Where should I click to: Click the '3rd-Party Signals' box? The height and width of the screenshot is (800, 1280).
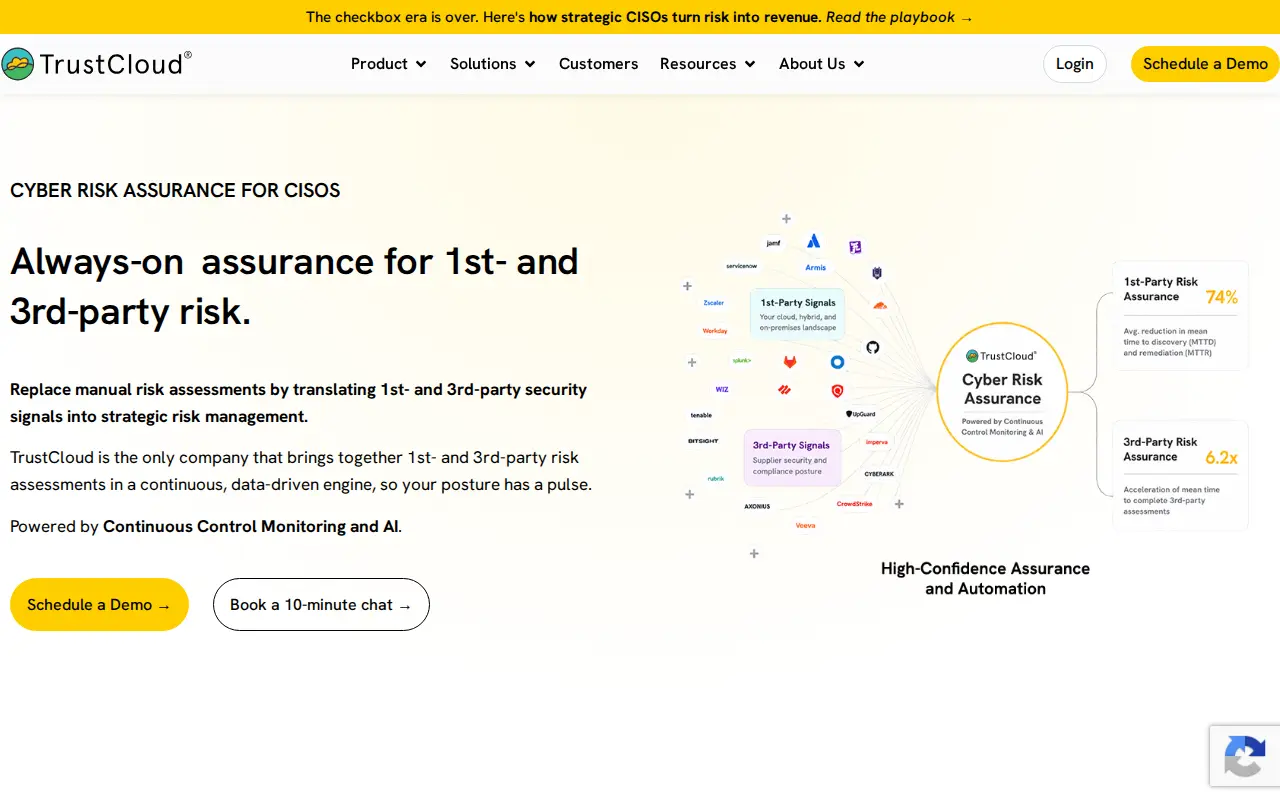[x=791, y=457]
